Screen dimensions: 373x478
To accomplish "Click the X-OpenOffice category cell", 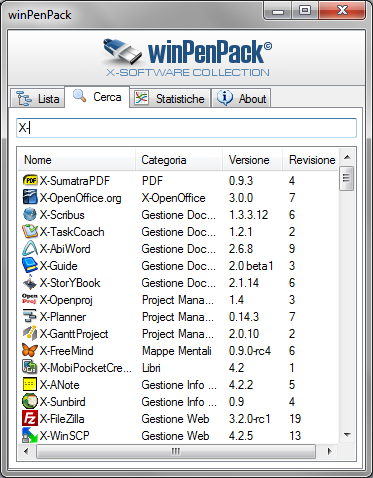I will (x=173, y=198).
